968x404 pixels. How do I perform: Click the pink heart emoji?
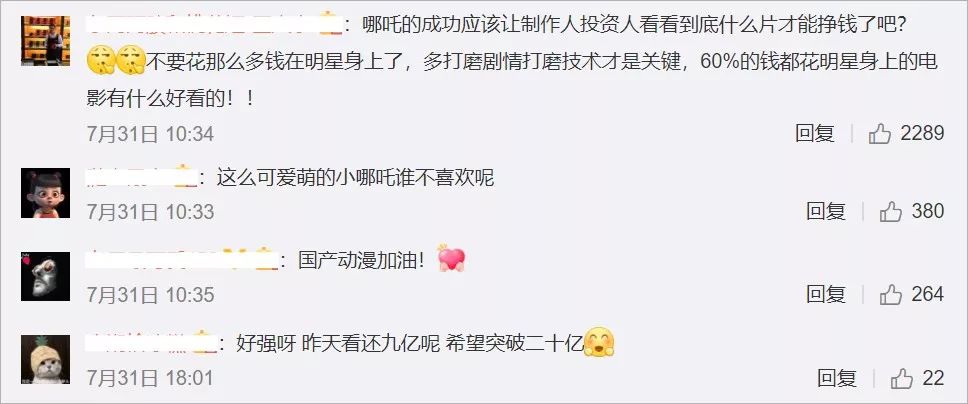pyautogui.click(x=451, y=259)
